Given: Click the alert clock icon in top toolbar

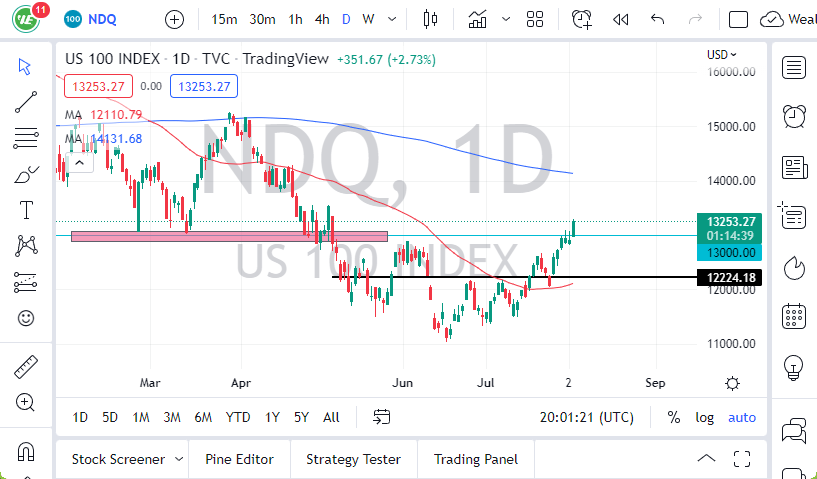Looking at the screenshot, I should 581,19.
